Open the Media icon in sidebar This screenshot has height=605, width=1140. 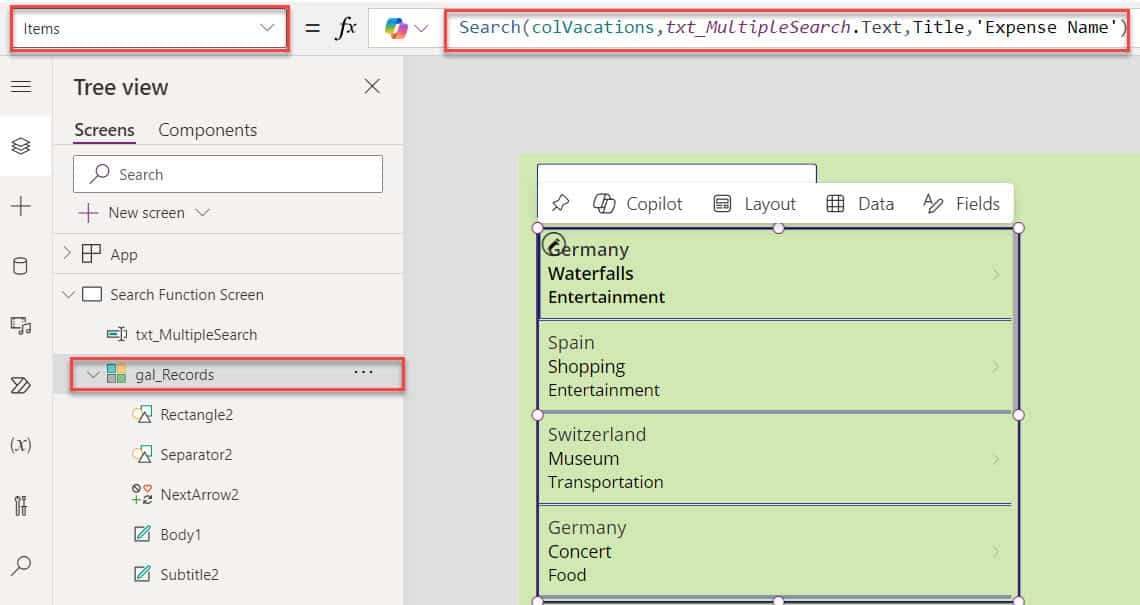click(21, 325)
